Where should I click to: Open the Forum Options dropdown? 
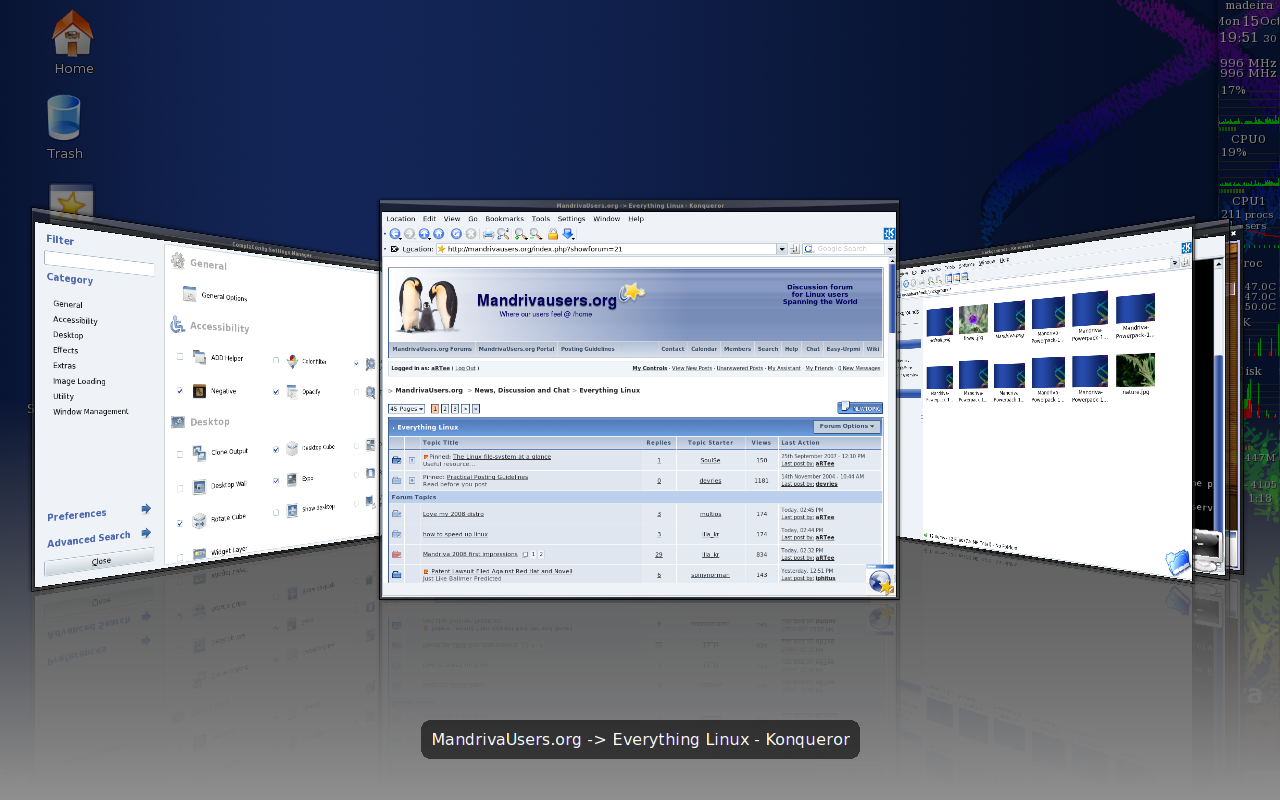847,426
